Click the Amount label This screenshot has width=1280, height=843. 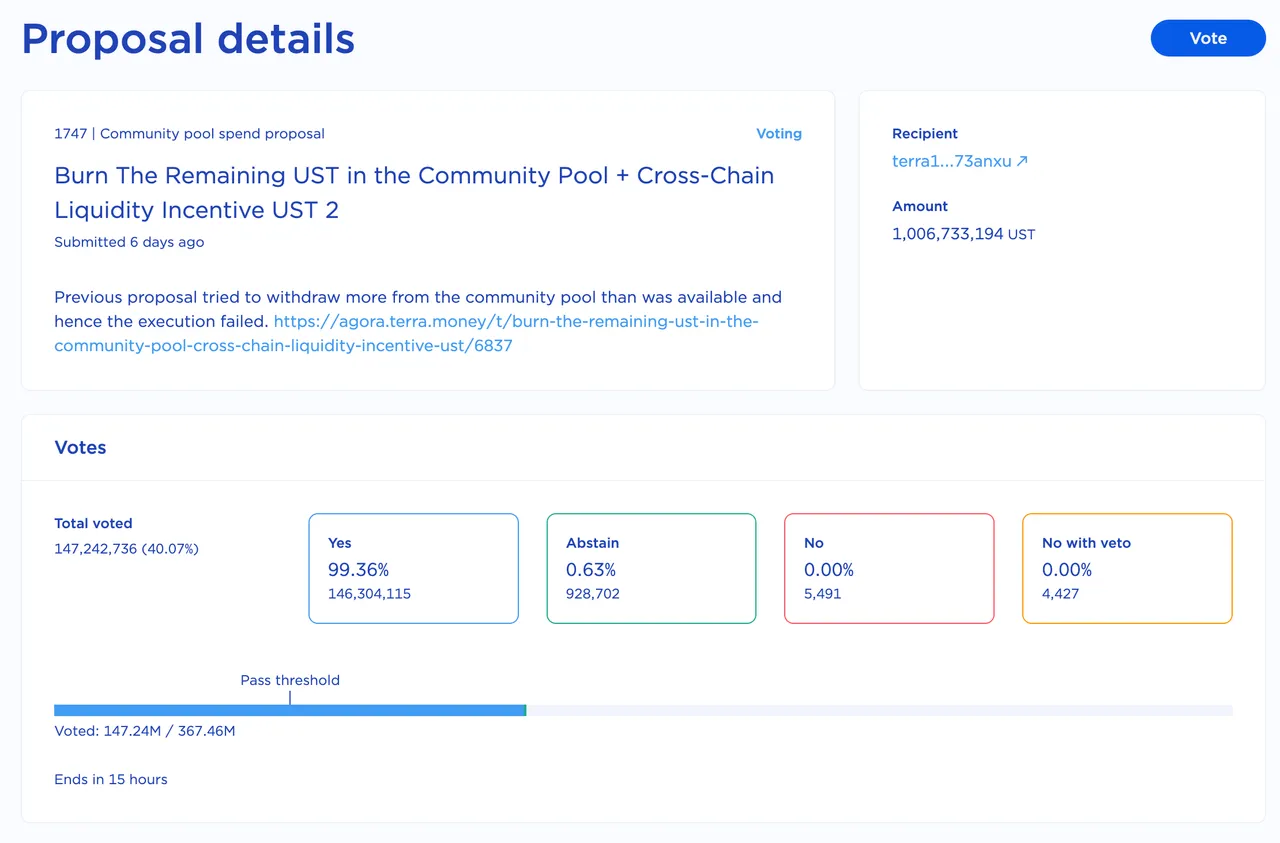pos(920,206)
